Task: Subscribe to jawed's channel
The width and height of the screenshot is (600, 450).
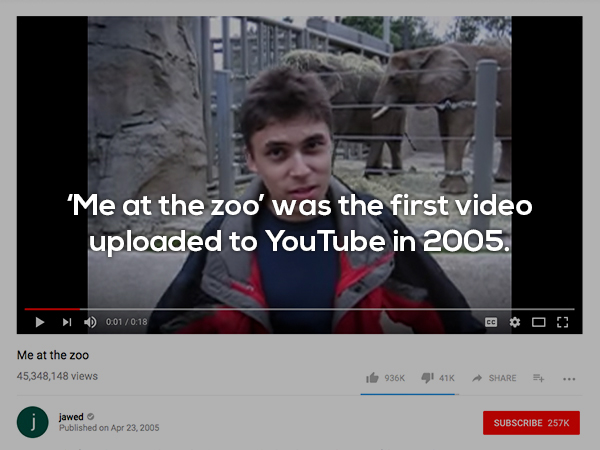Action: coord(531,423)
